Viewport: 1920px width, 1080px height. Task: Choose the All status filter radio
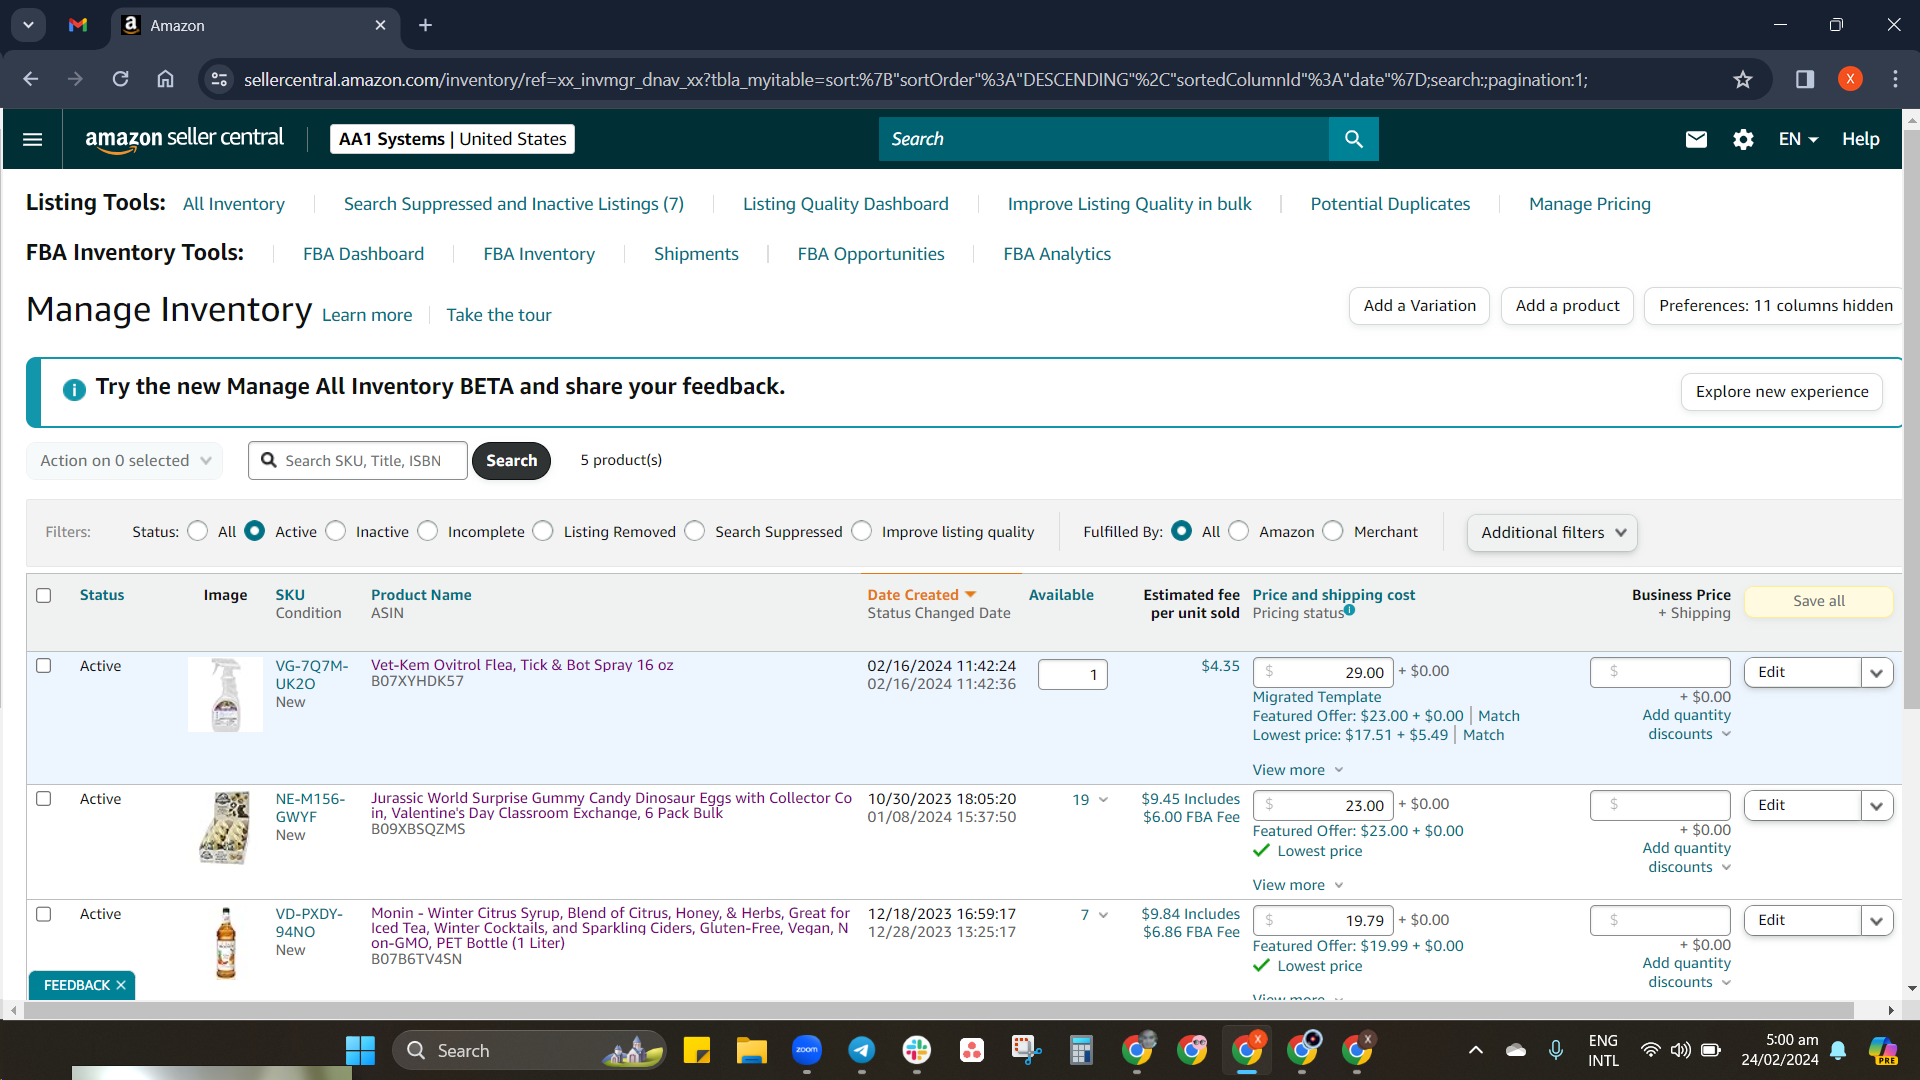click(x=198, y=531)
